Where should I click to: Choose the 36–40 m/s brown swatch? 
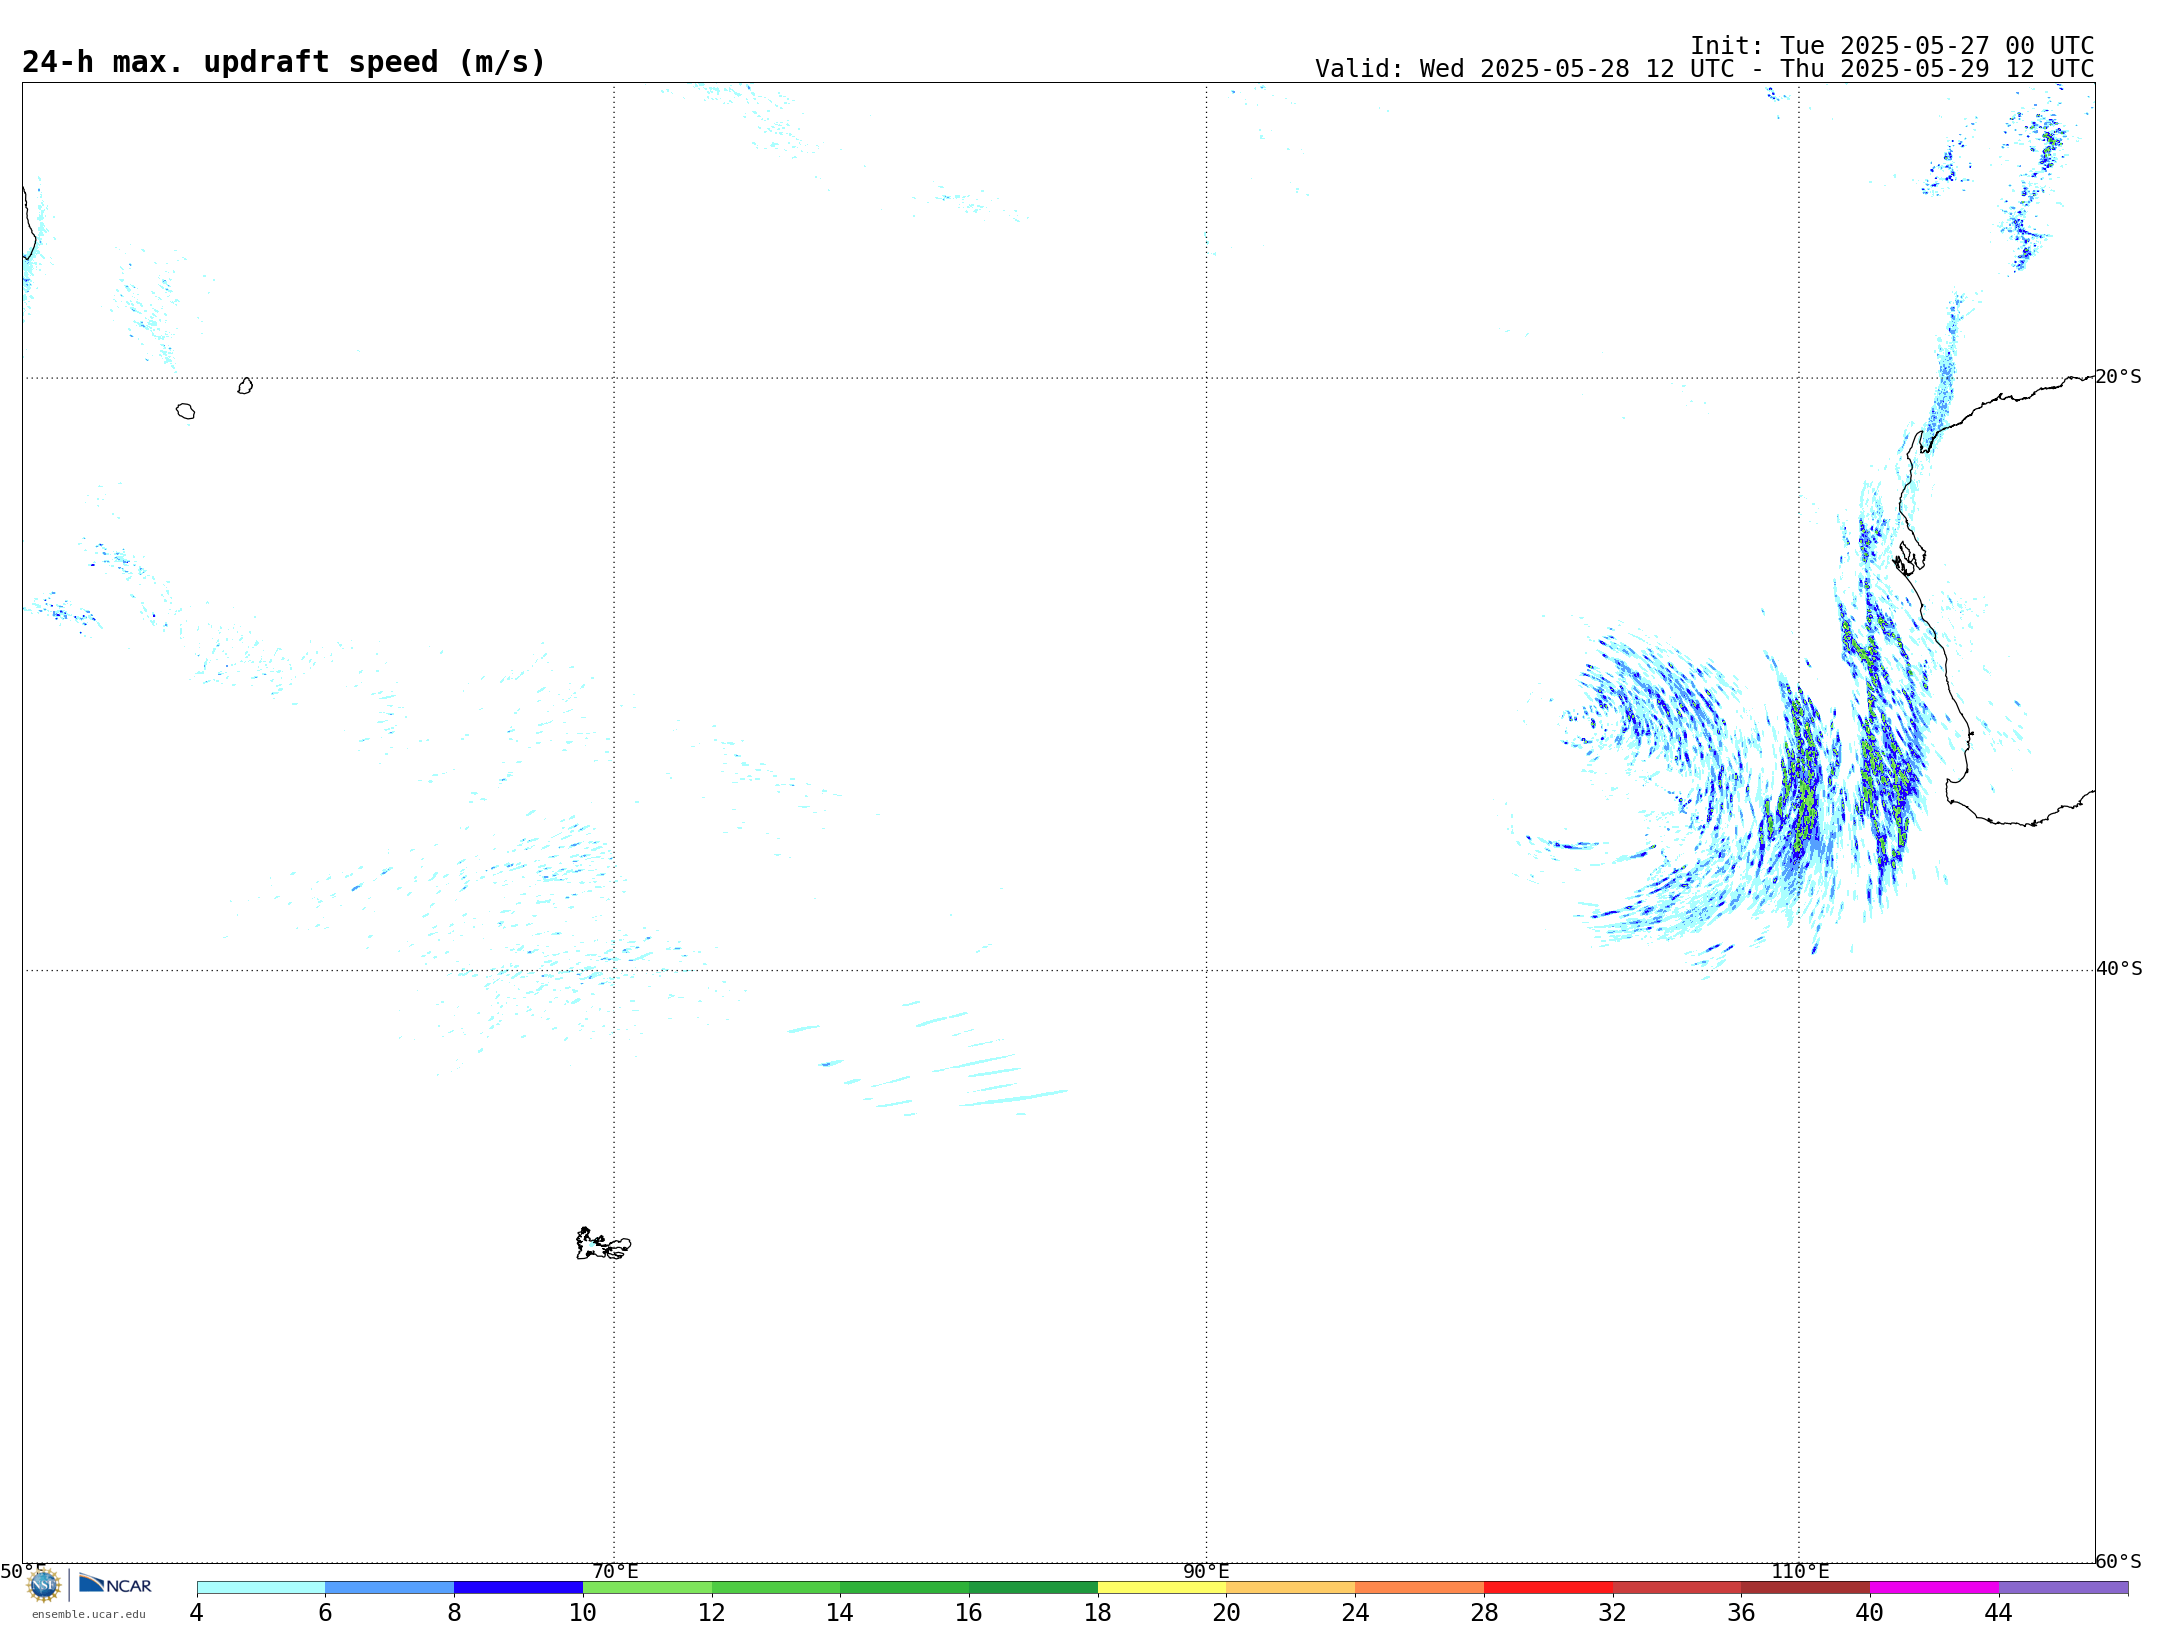1806,1587
